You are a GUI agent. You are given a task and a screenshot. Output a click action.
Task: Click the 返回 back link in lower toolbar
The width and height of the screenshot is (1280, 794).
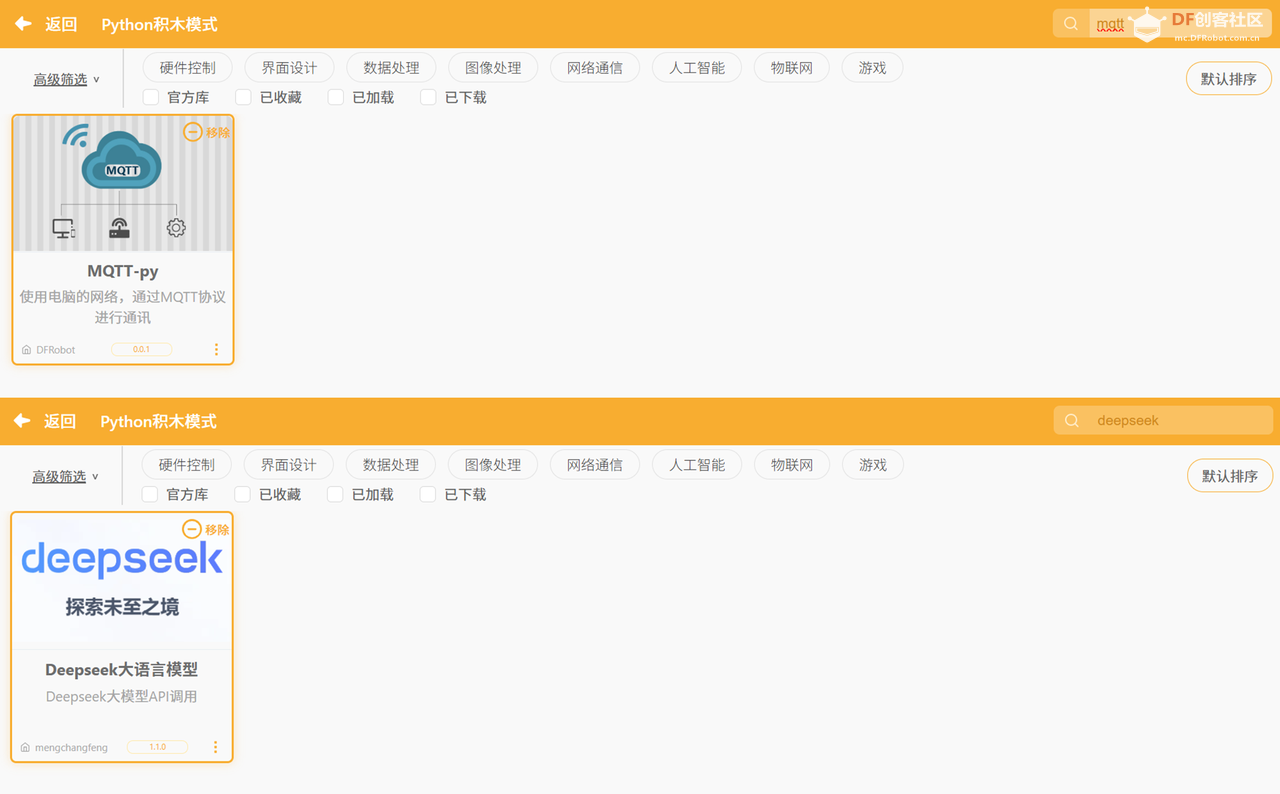60,421
